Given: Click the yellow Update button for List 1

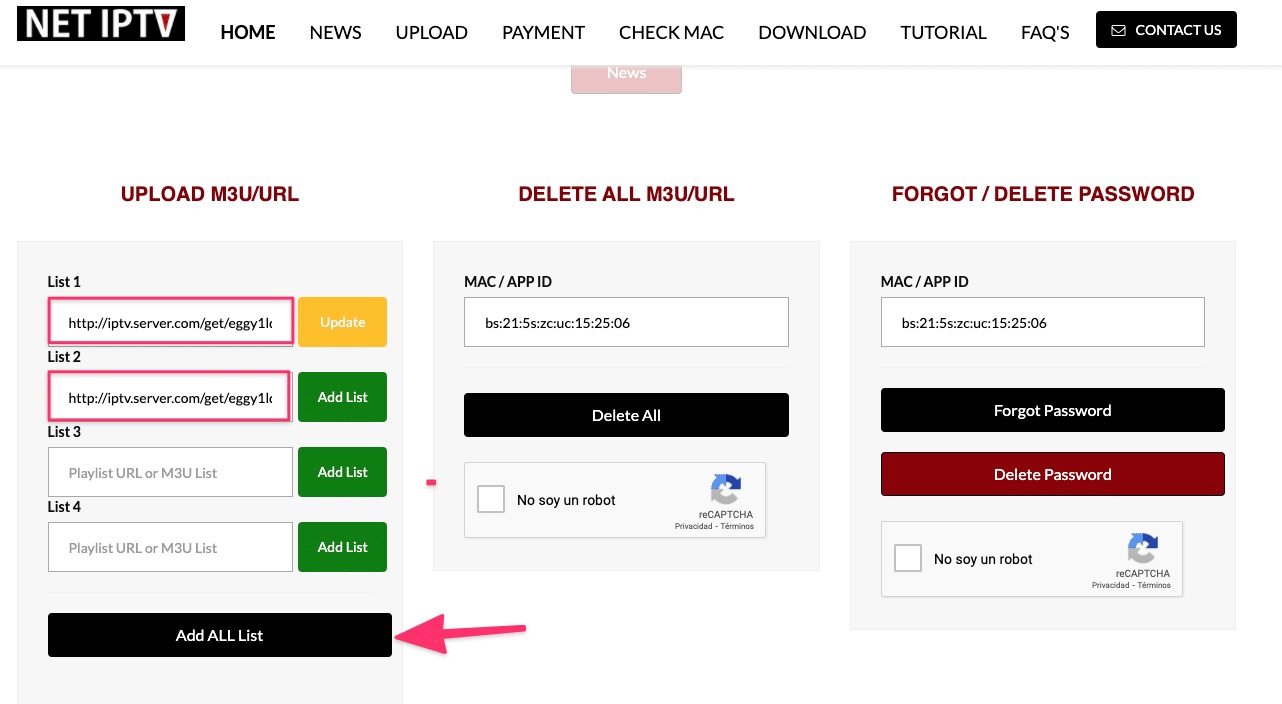Looking at the screenshot, I should coord(342,322).
